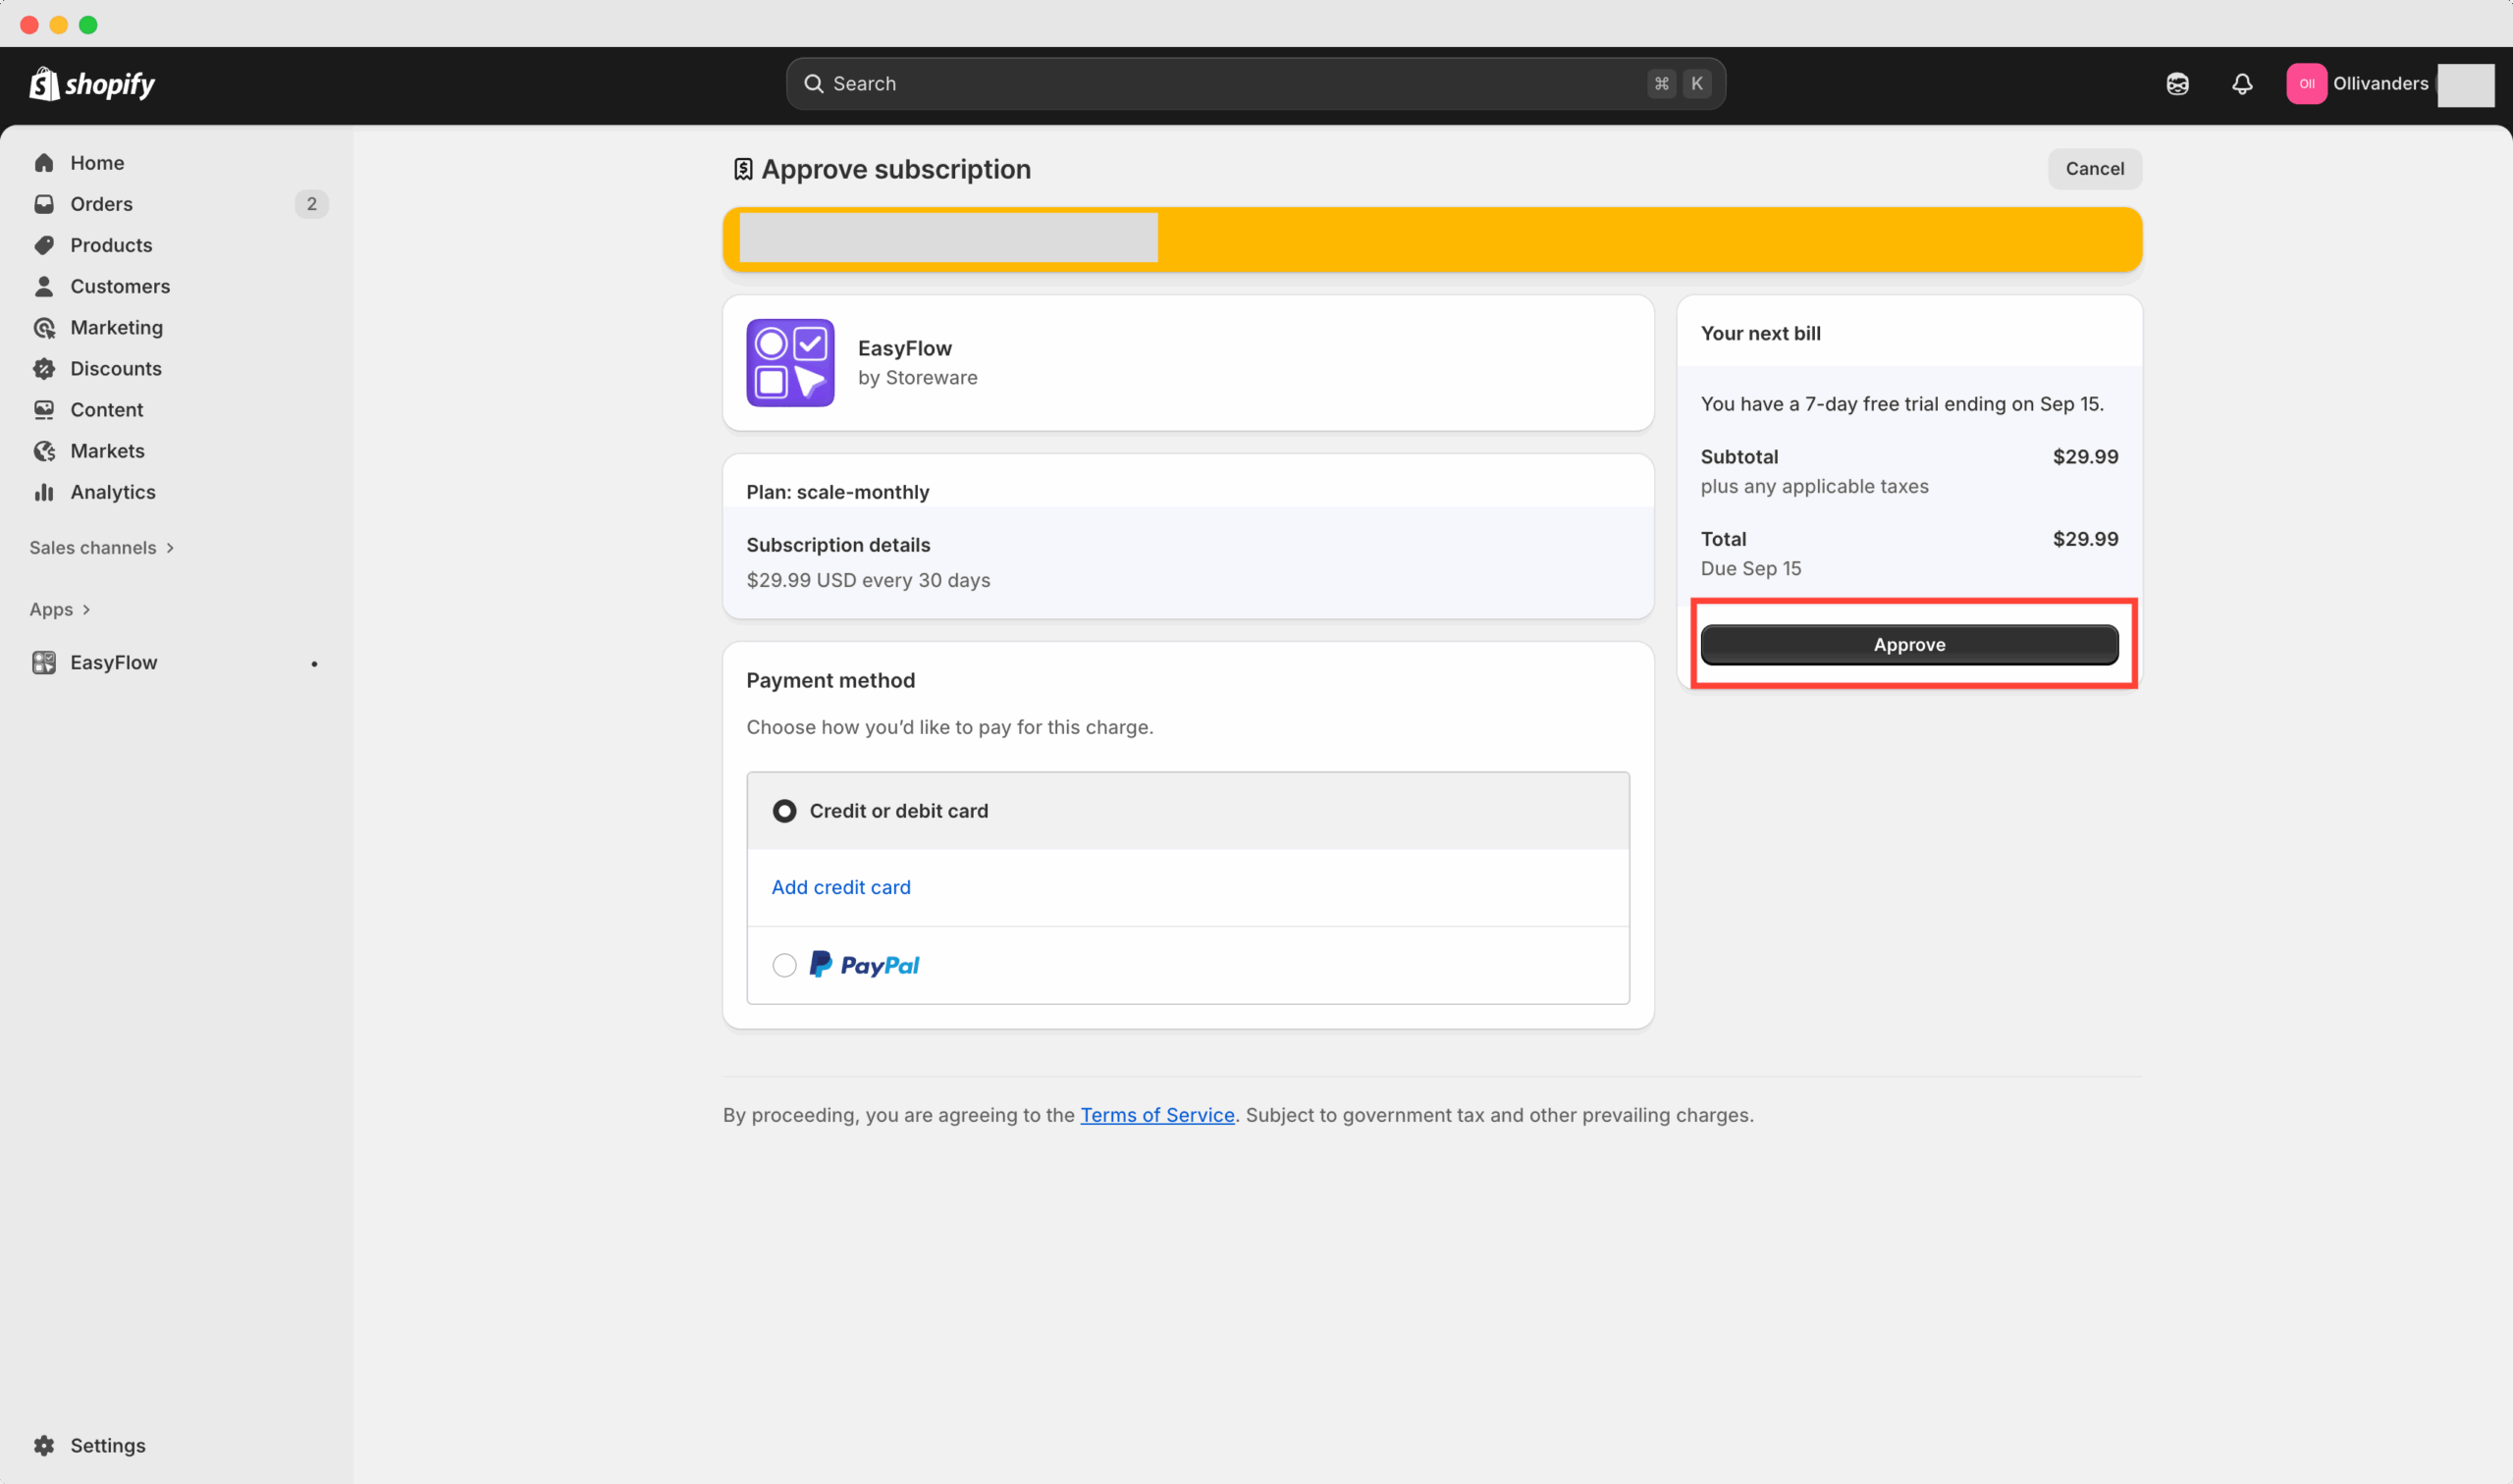
Task: Click the Analytics bar chart icon
Action: pyautogui.click(x=44, y=492)
